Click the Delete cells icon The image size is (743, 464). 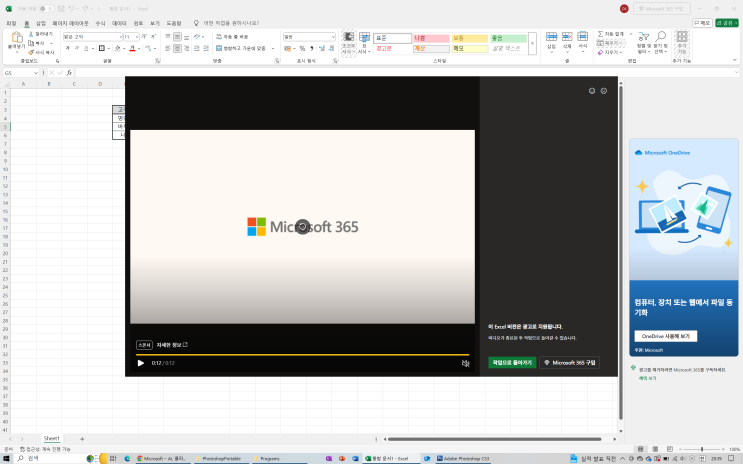[567, 38]
